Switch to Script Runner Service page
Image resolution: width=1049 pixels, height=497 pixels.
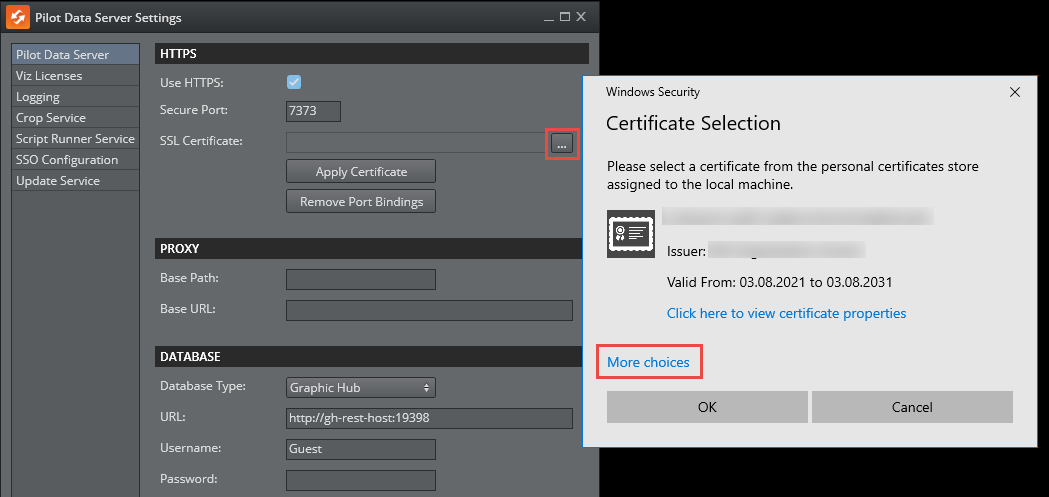tap(75, 139)
